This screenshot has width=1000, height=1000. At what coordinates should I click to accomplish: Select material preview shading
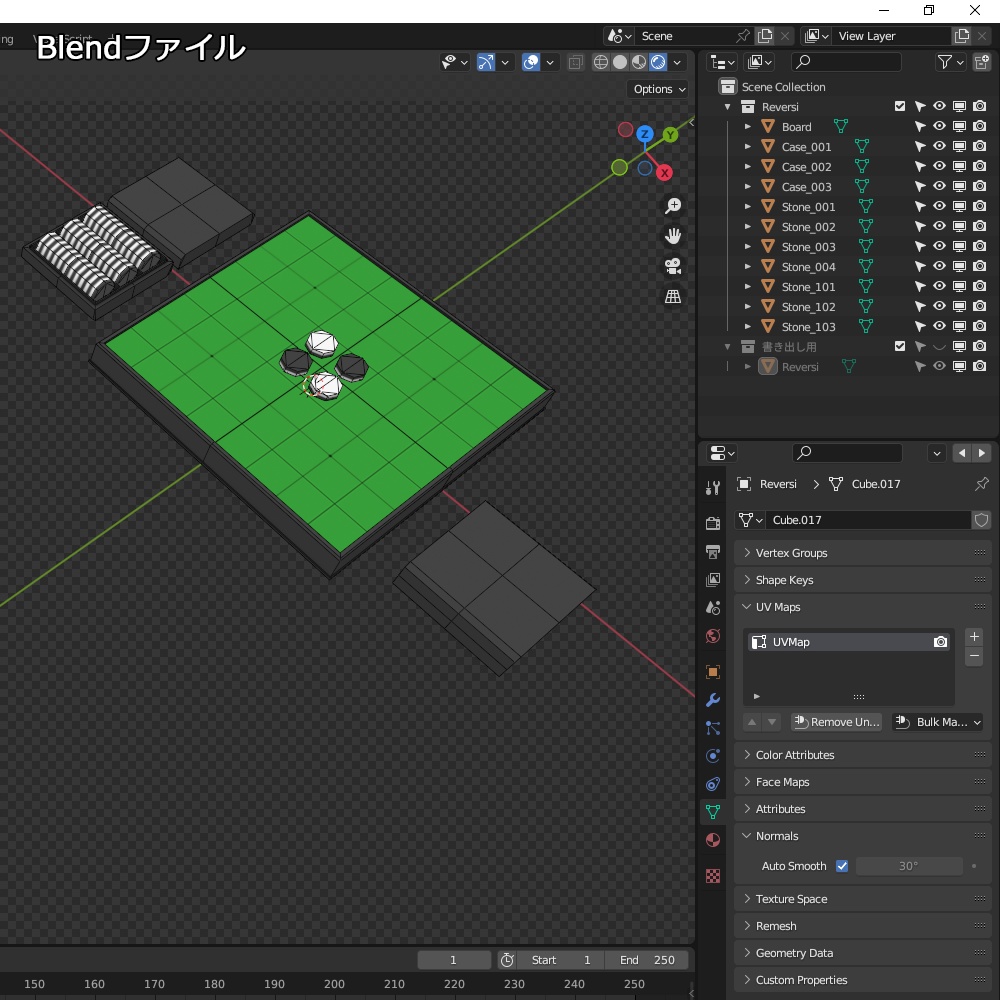[638, 62]
